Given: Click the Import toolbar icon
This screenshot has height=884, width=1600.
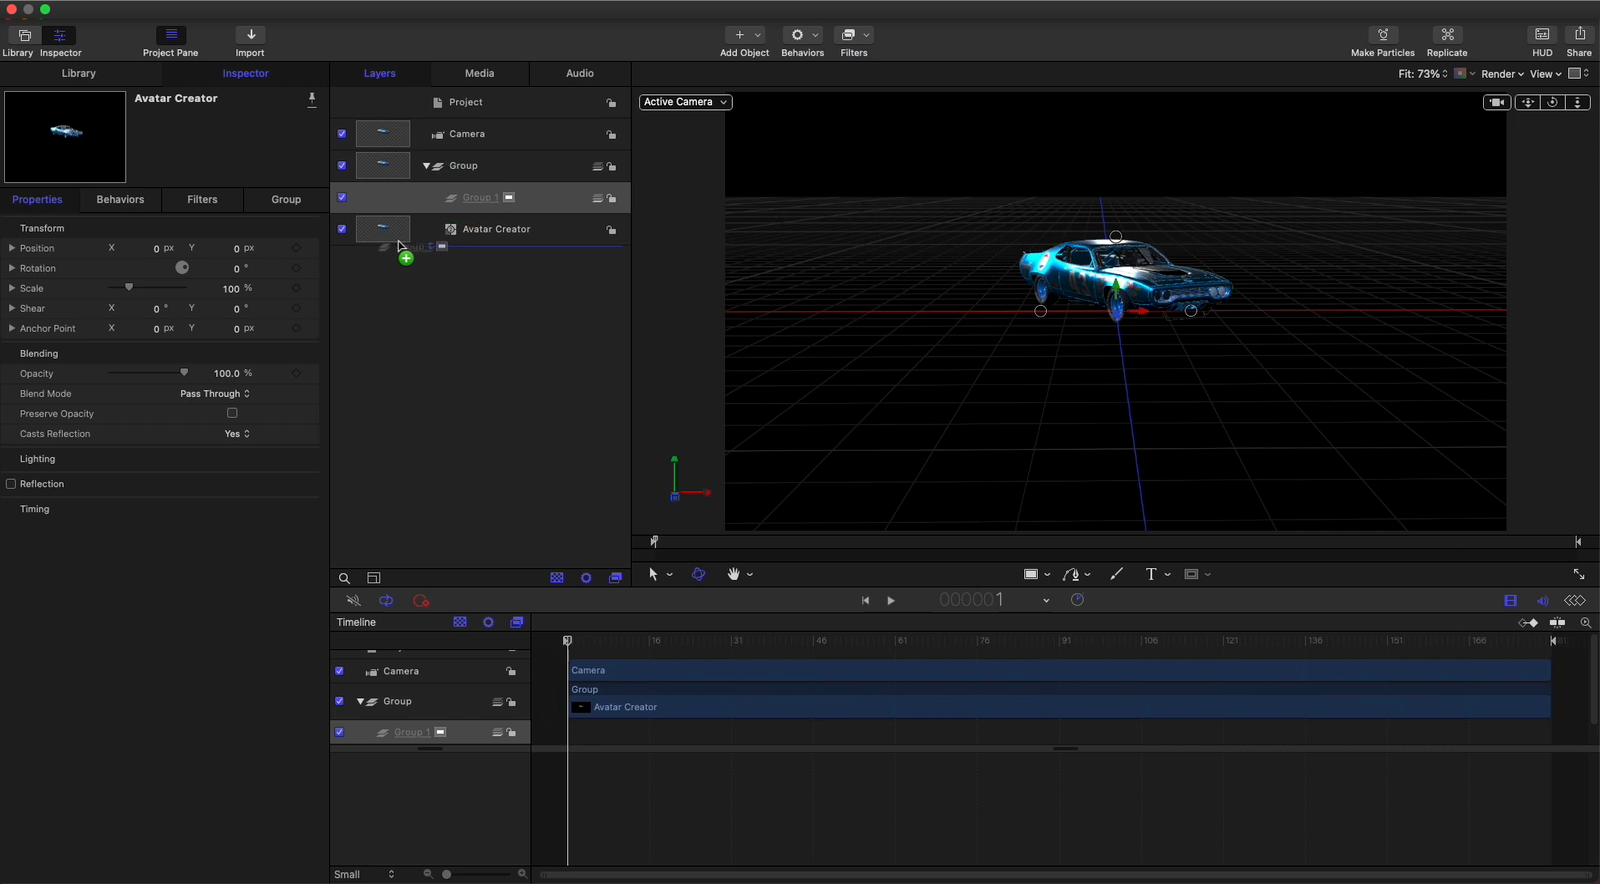Looking at the screenshot, I should click(x=250, y=35).
